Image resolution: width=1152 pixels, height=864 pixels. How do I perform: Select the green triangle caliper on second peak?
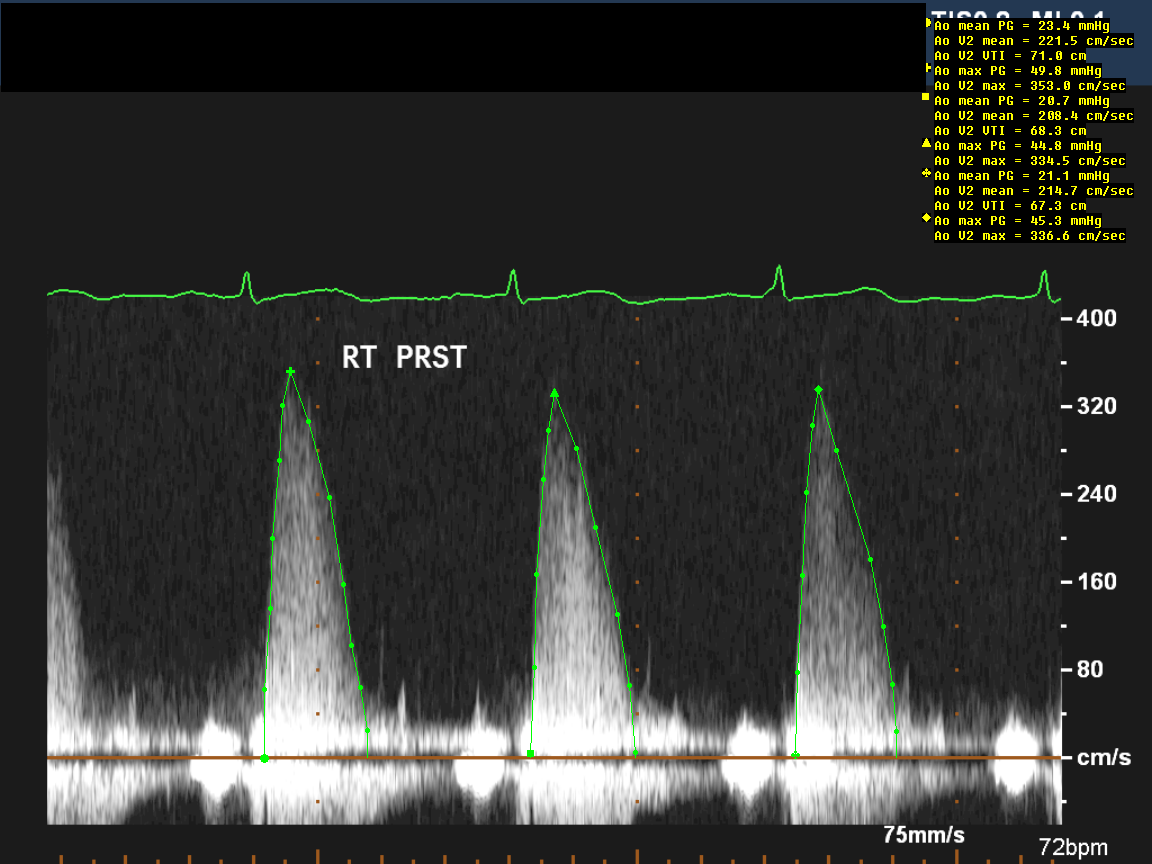pyautogui.click(x=554, y=393)
